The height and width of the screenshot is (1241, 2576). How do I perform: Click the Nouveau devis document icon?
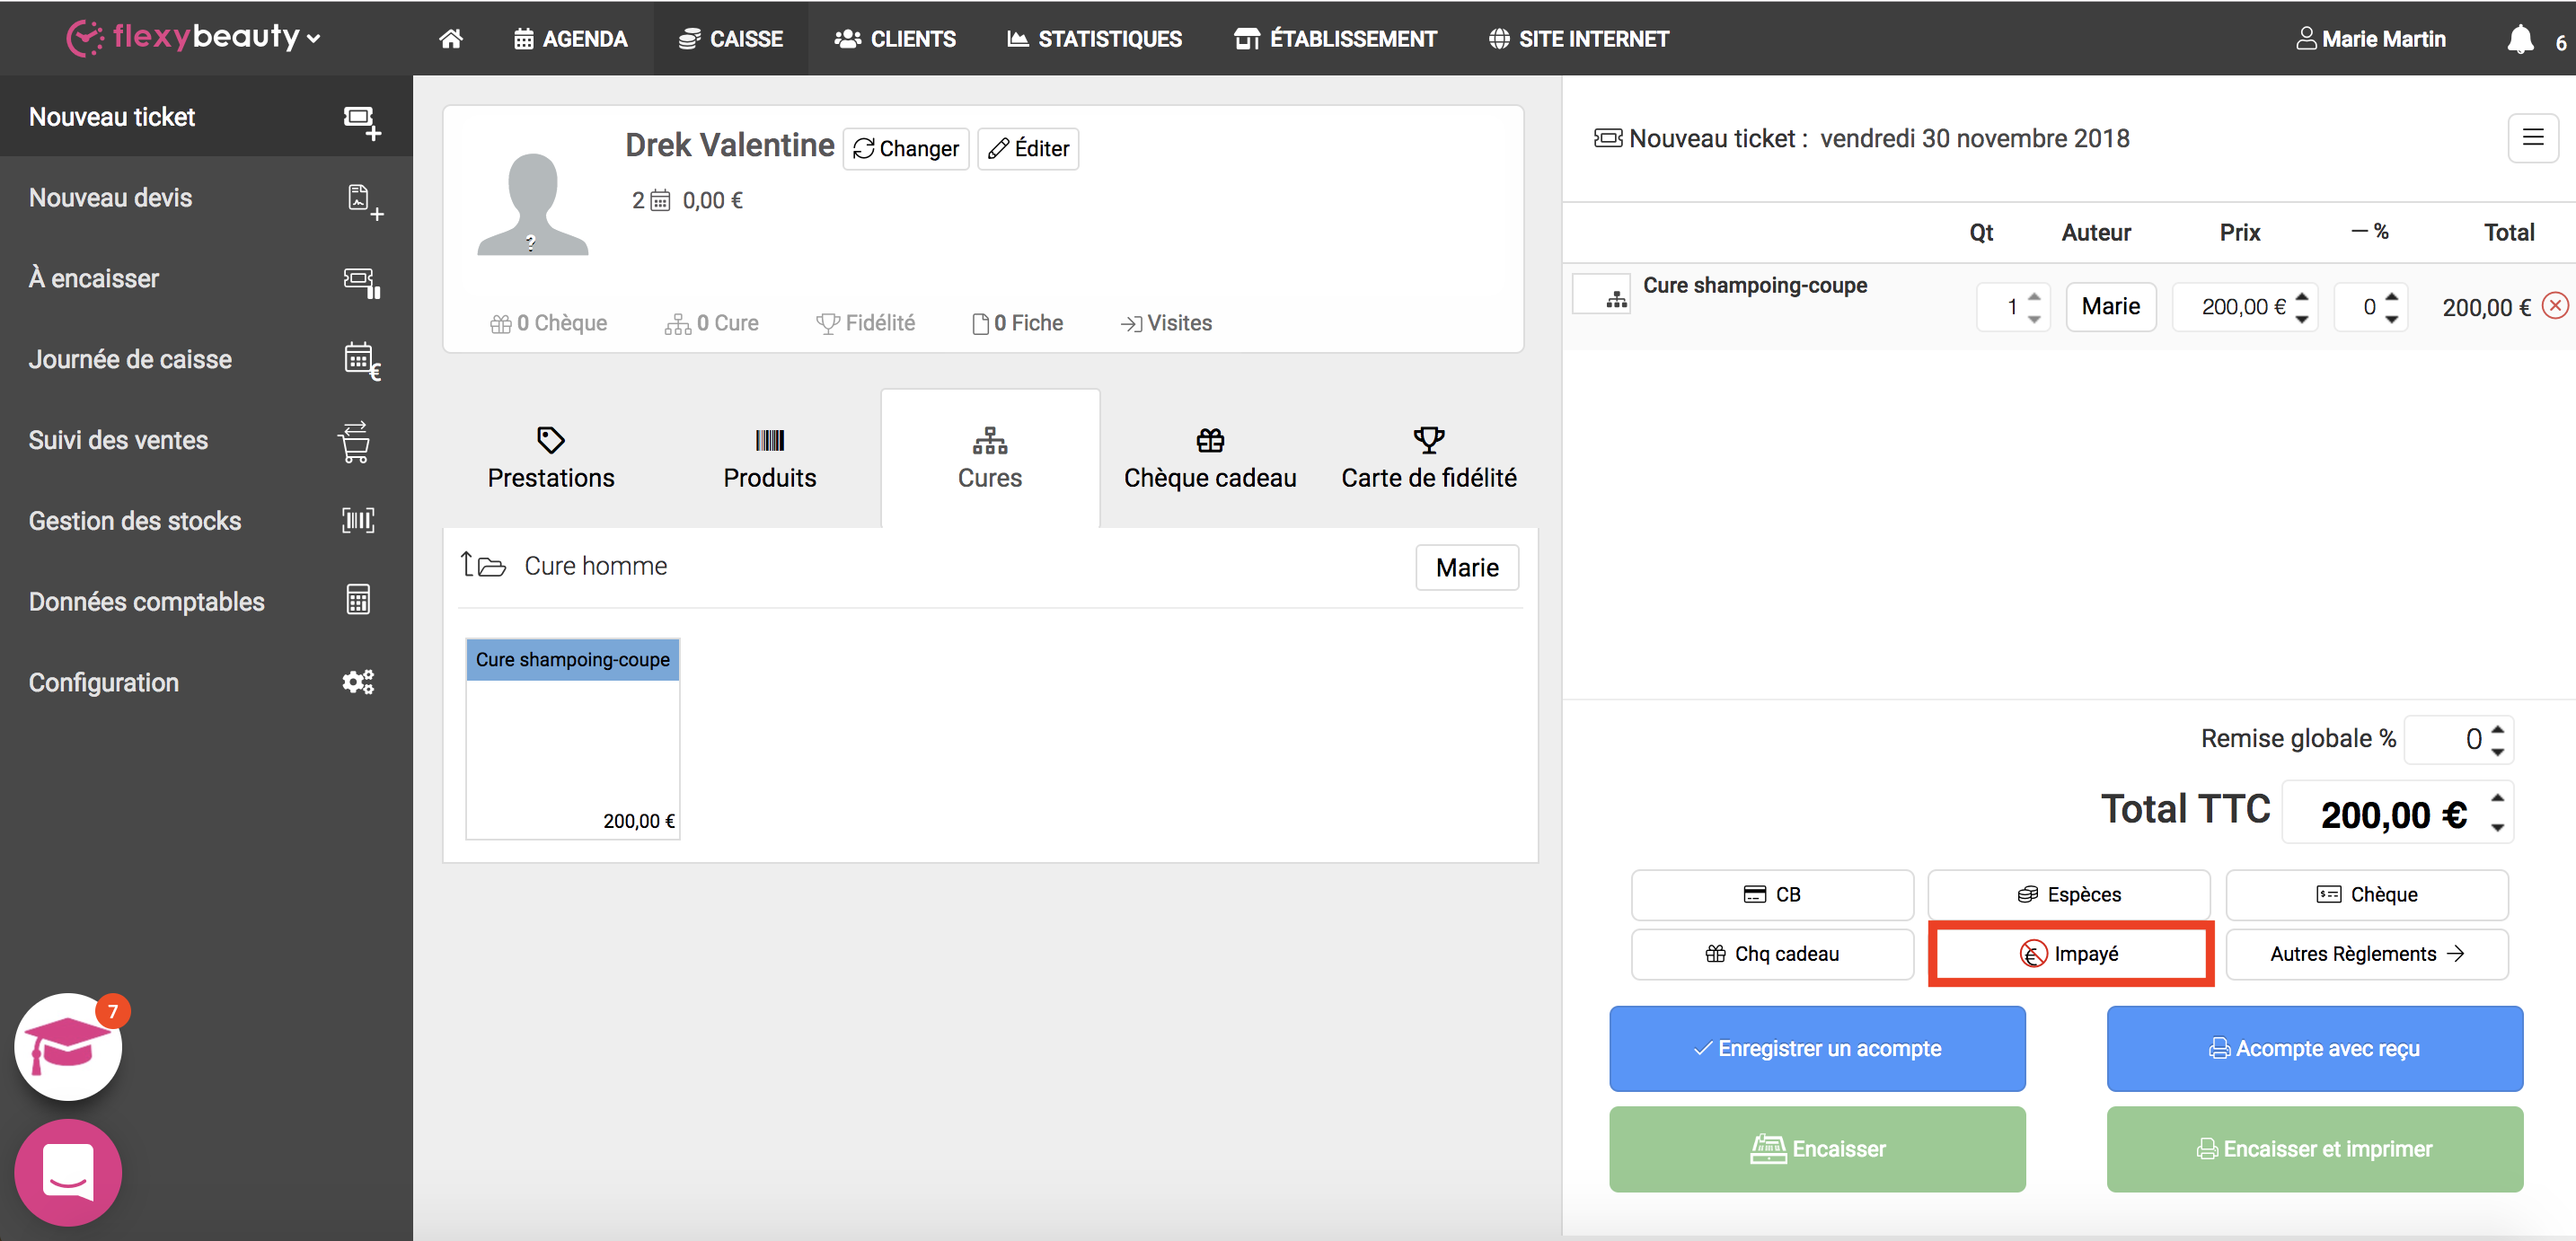coord(364,201)
